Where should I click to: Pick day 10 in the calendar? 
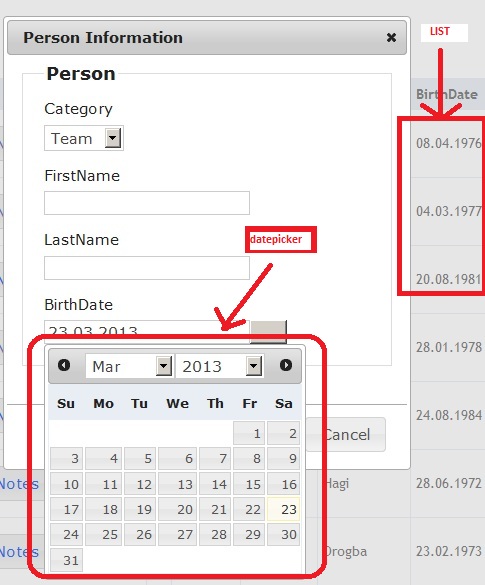[x=66, y=484]
